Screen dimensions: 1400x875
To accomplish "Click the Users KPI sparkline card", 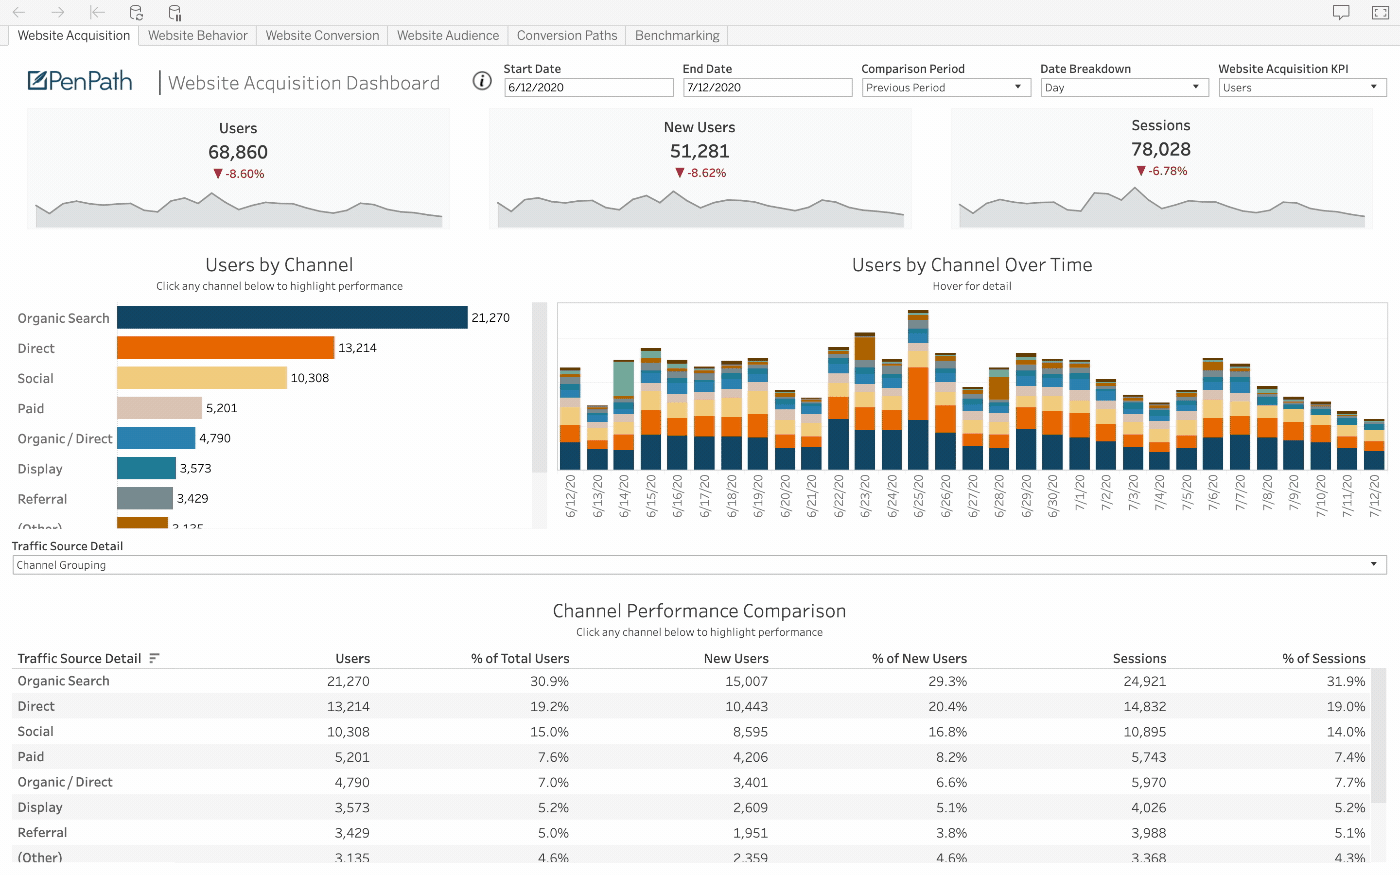I will 238,168.
